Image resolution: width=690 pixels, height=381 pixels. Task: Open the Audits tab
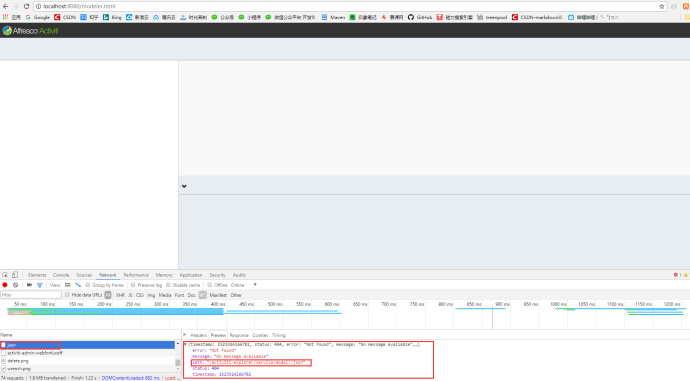tap(239, 275)
